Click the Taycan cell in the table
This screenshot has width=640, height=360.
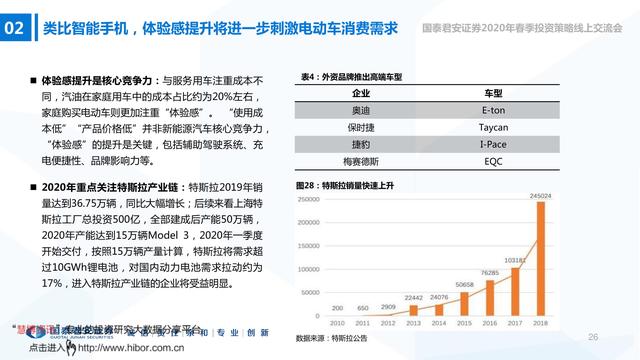[x=493, y=127]
